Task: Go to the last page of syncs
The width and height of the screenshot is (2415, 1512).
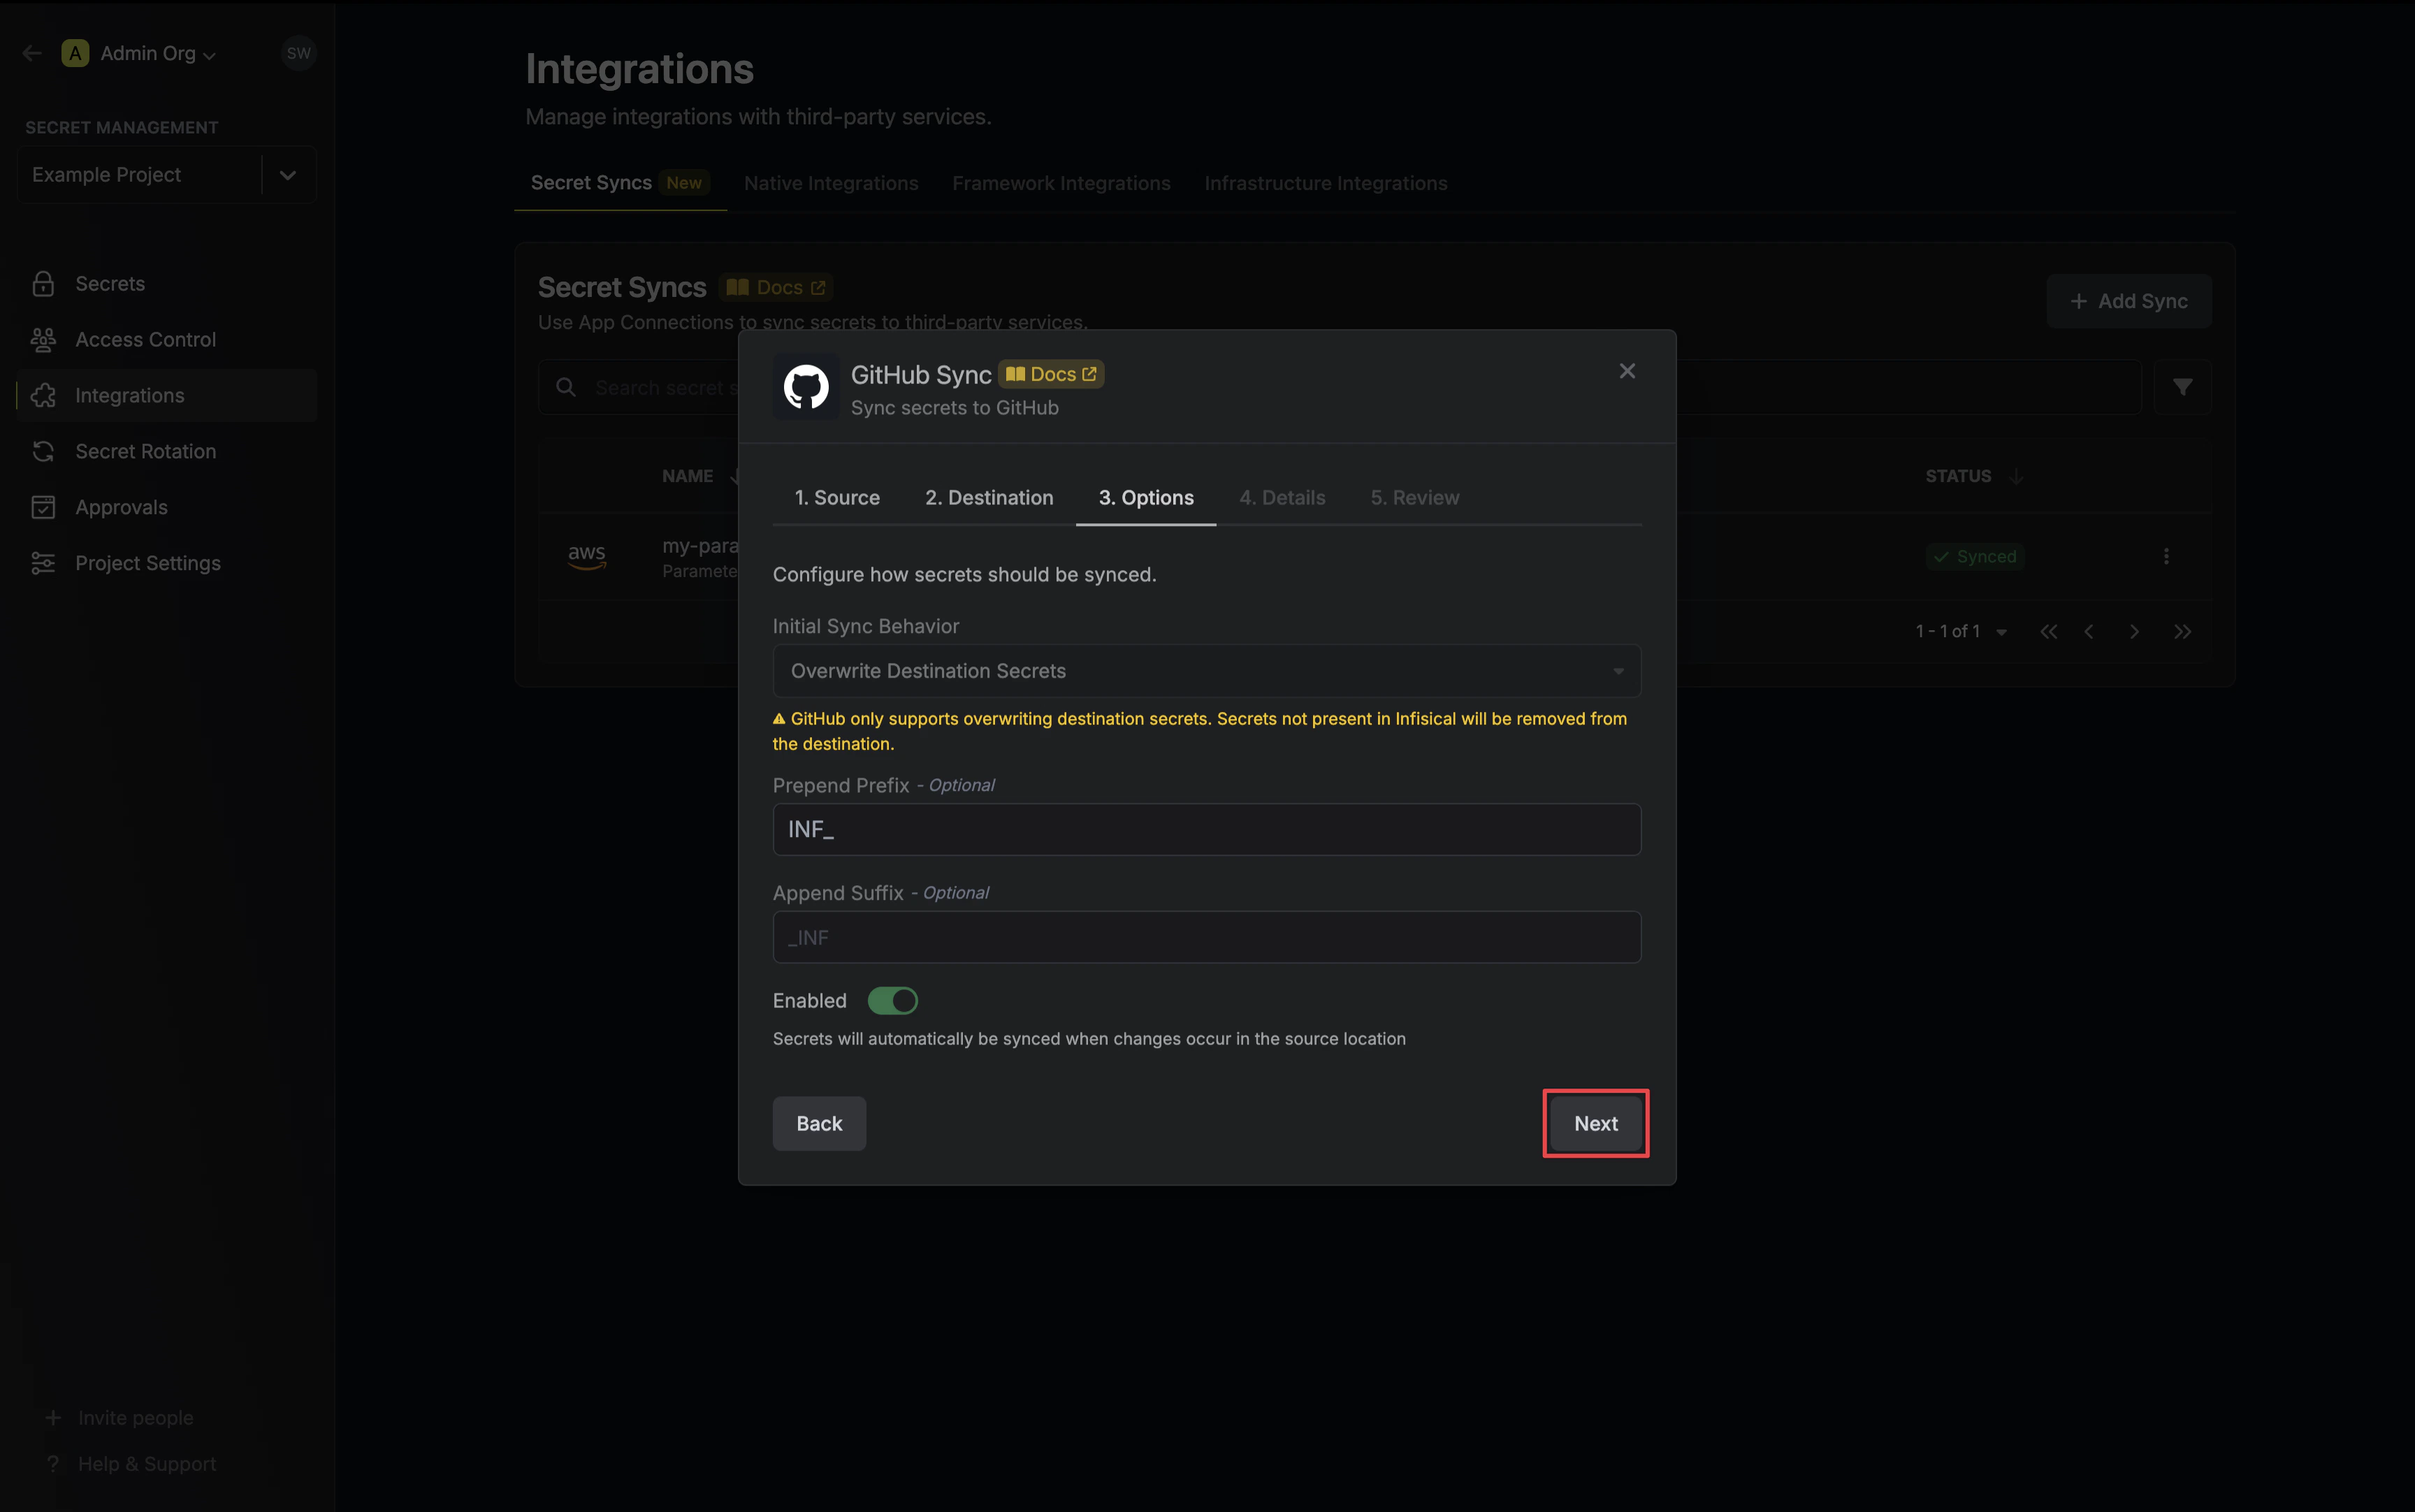Action: point(2182,632)
